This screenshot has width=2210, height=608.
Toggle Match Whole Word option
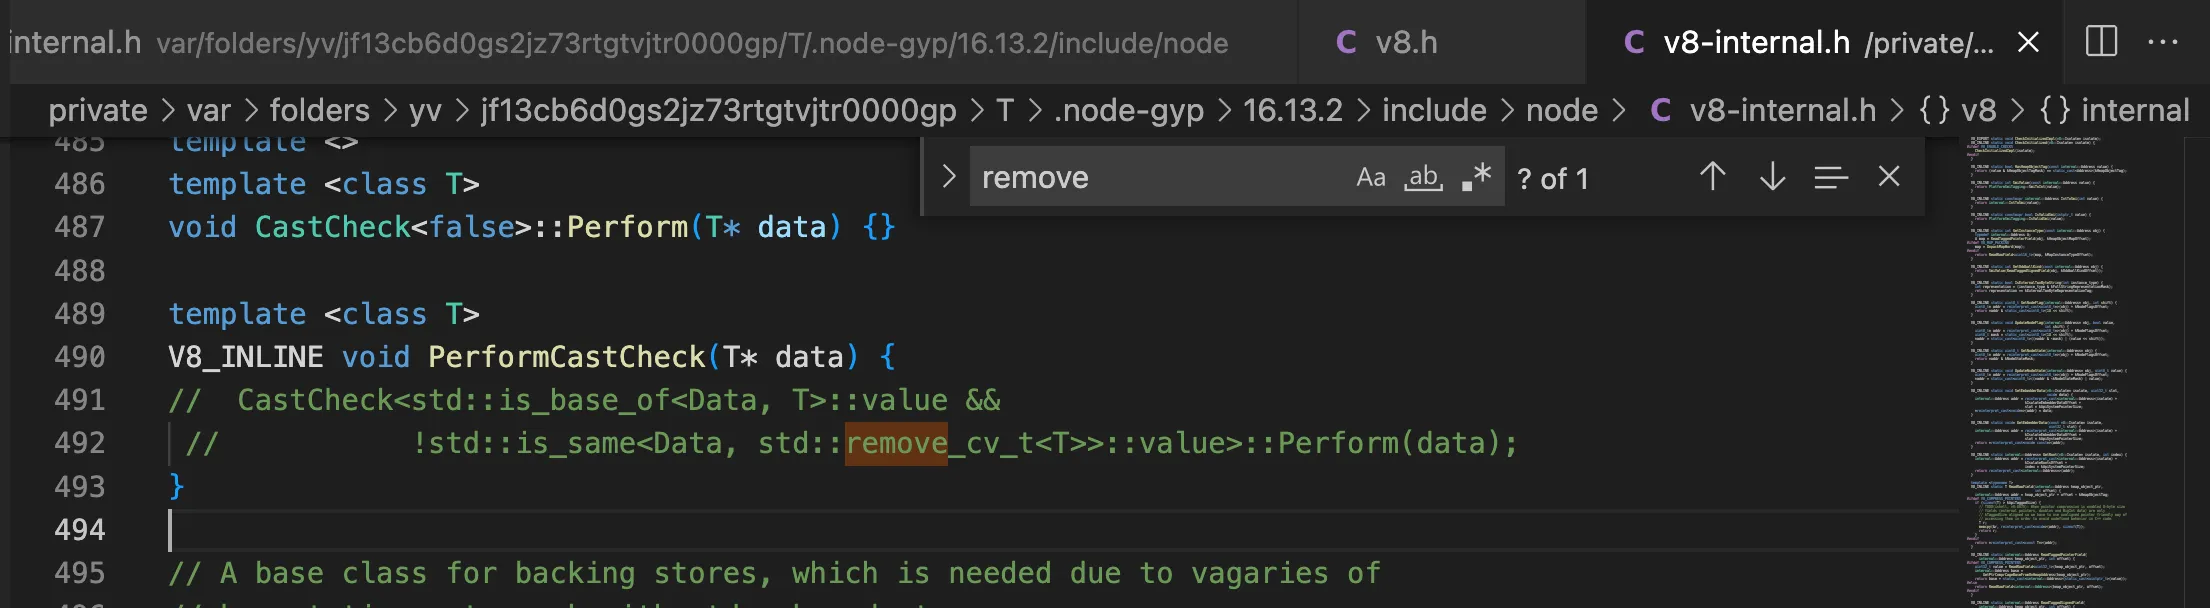pyautogui.click(x=1424, y=177)
